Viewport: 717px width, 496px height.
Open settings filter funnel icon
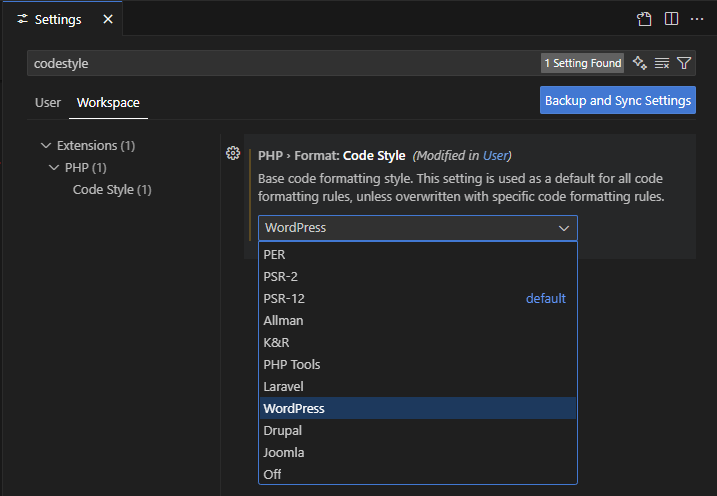tap(684, 63)
